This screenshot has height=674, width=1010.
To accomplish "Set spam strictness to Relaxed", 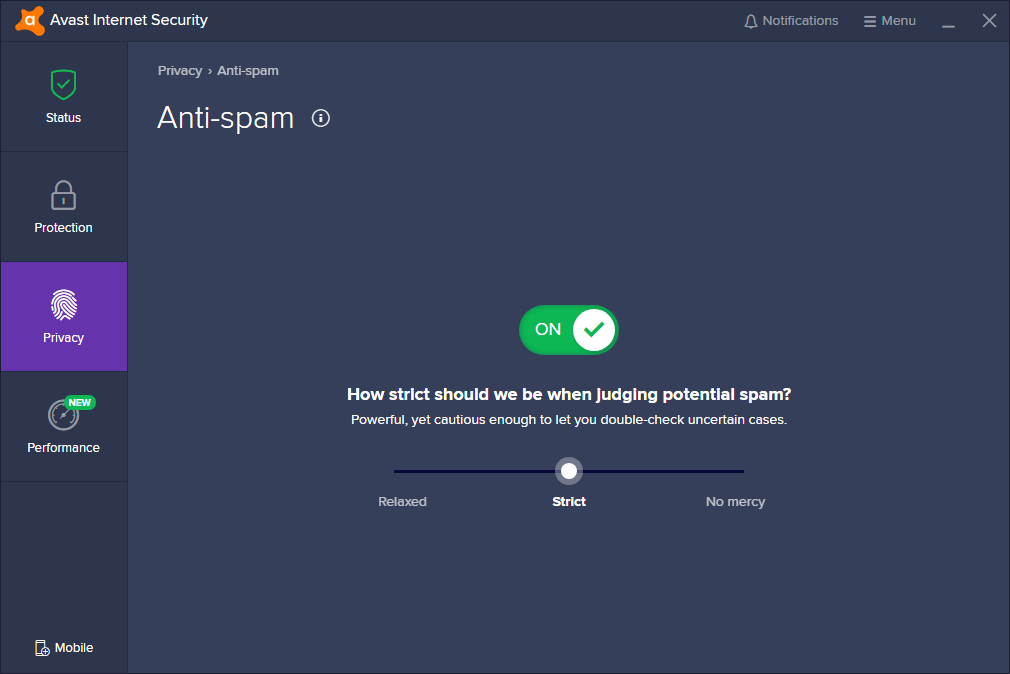I will tap(403, 501).
